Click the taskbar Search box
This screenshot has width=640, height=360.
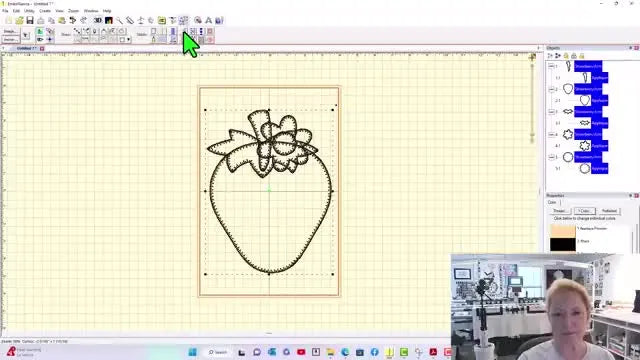(218, 352)
